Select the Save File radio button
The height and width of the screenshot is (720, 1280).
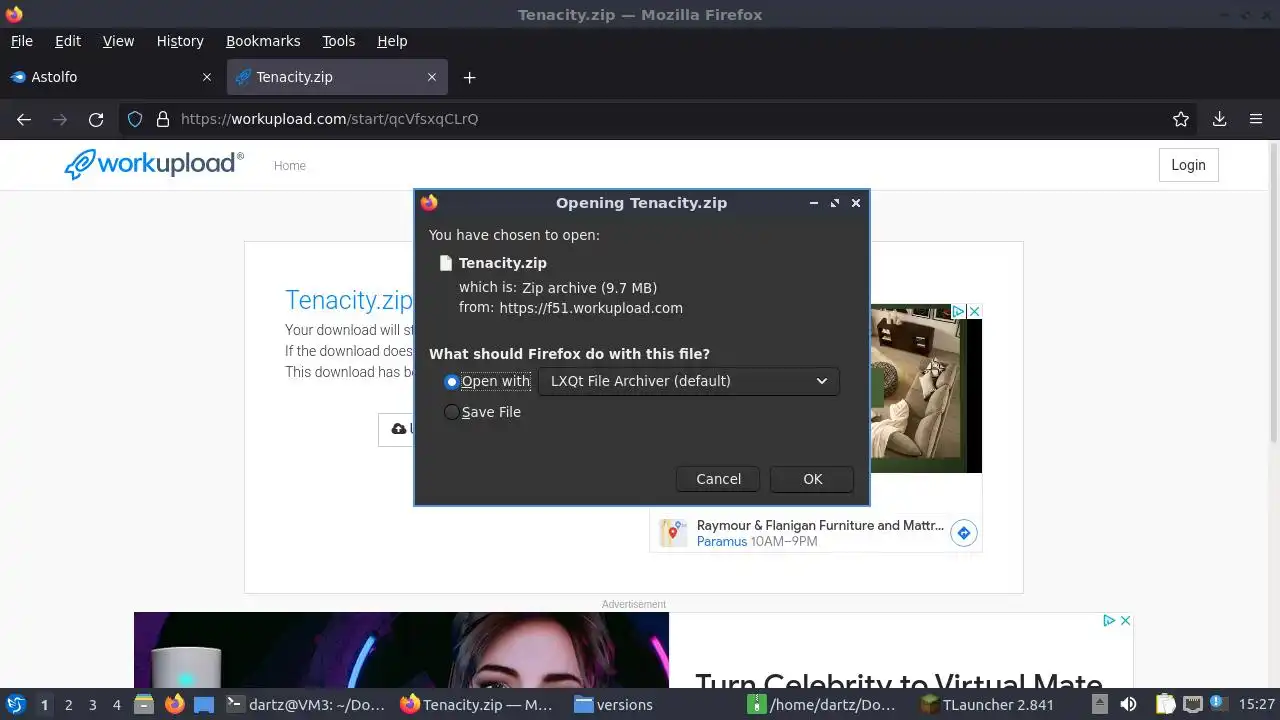(x=452, y=412)
